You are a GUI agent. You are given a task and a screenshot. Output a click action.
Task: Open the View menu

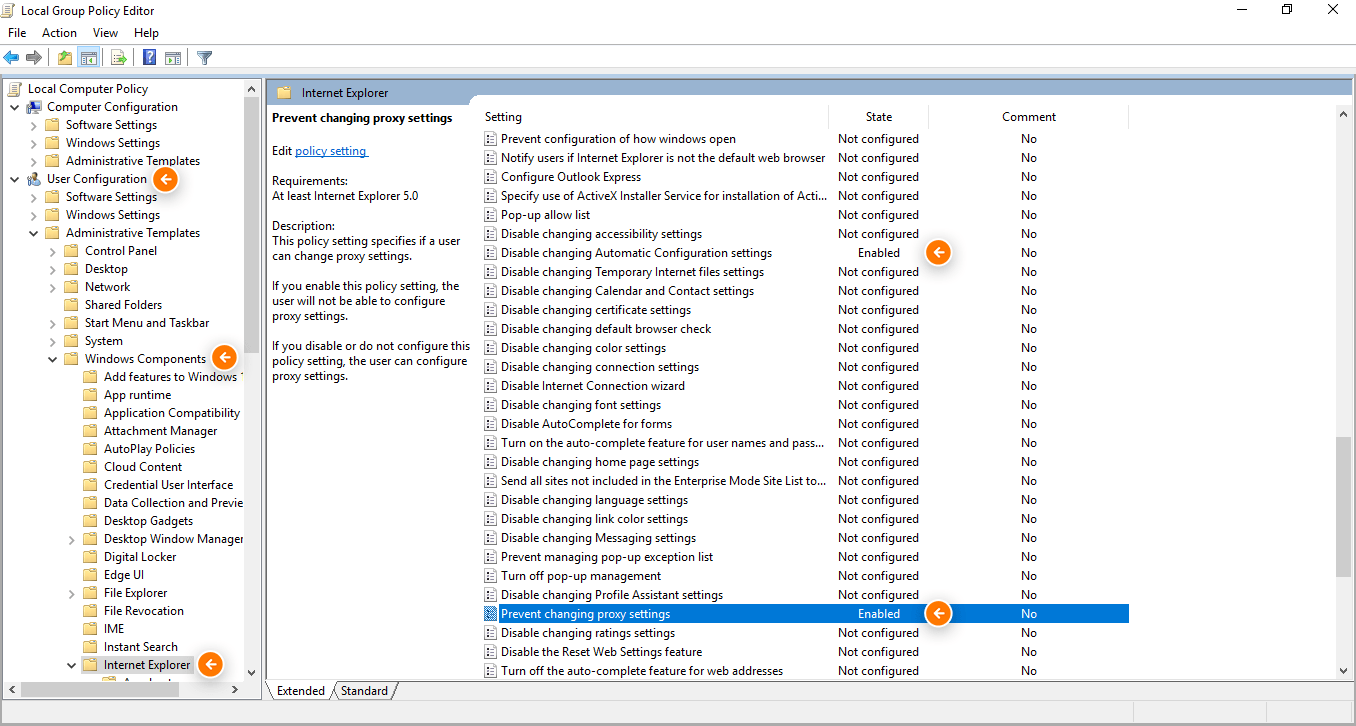(105, 33)
